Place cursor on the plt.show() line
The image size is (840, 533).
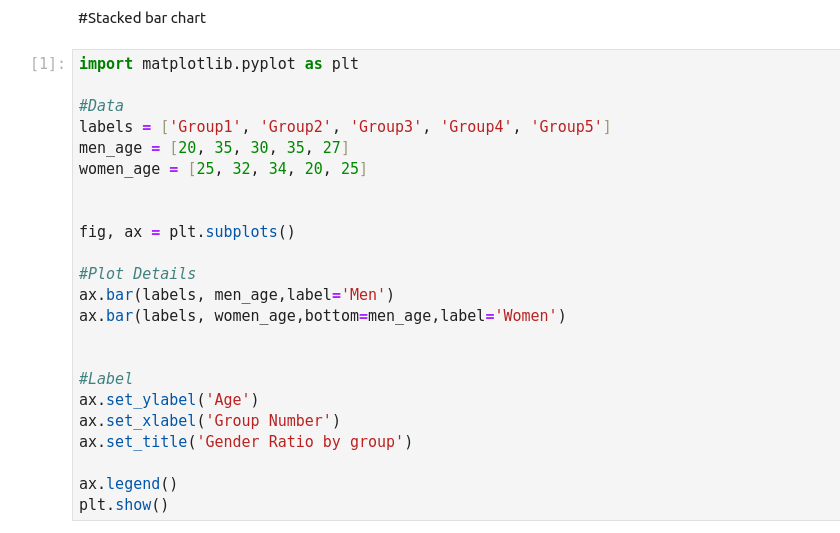123,505
